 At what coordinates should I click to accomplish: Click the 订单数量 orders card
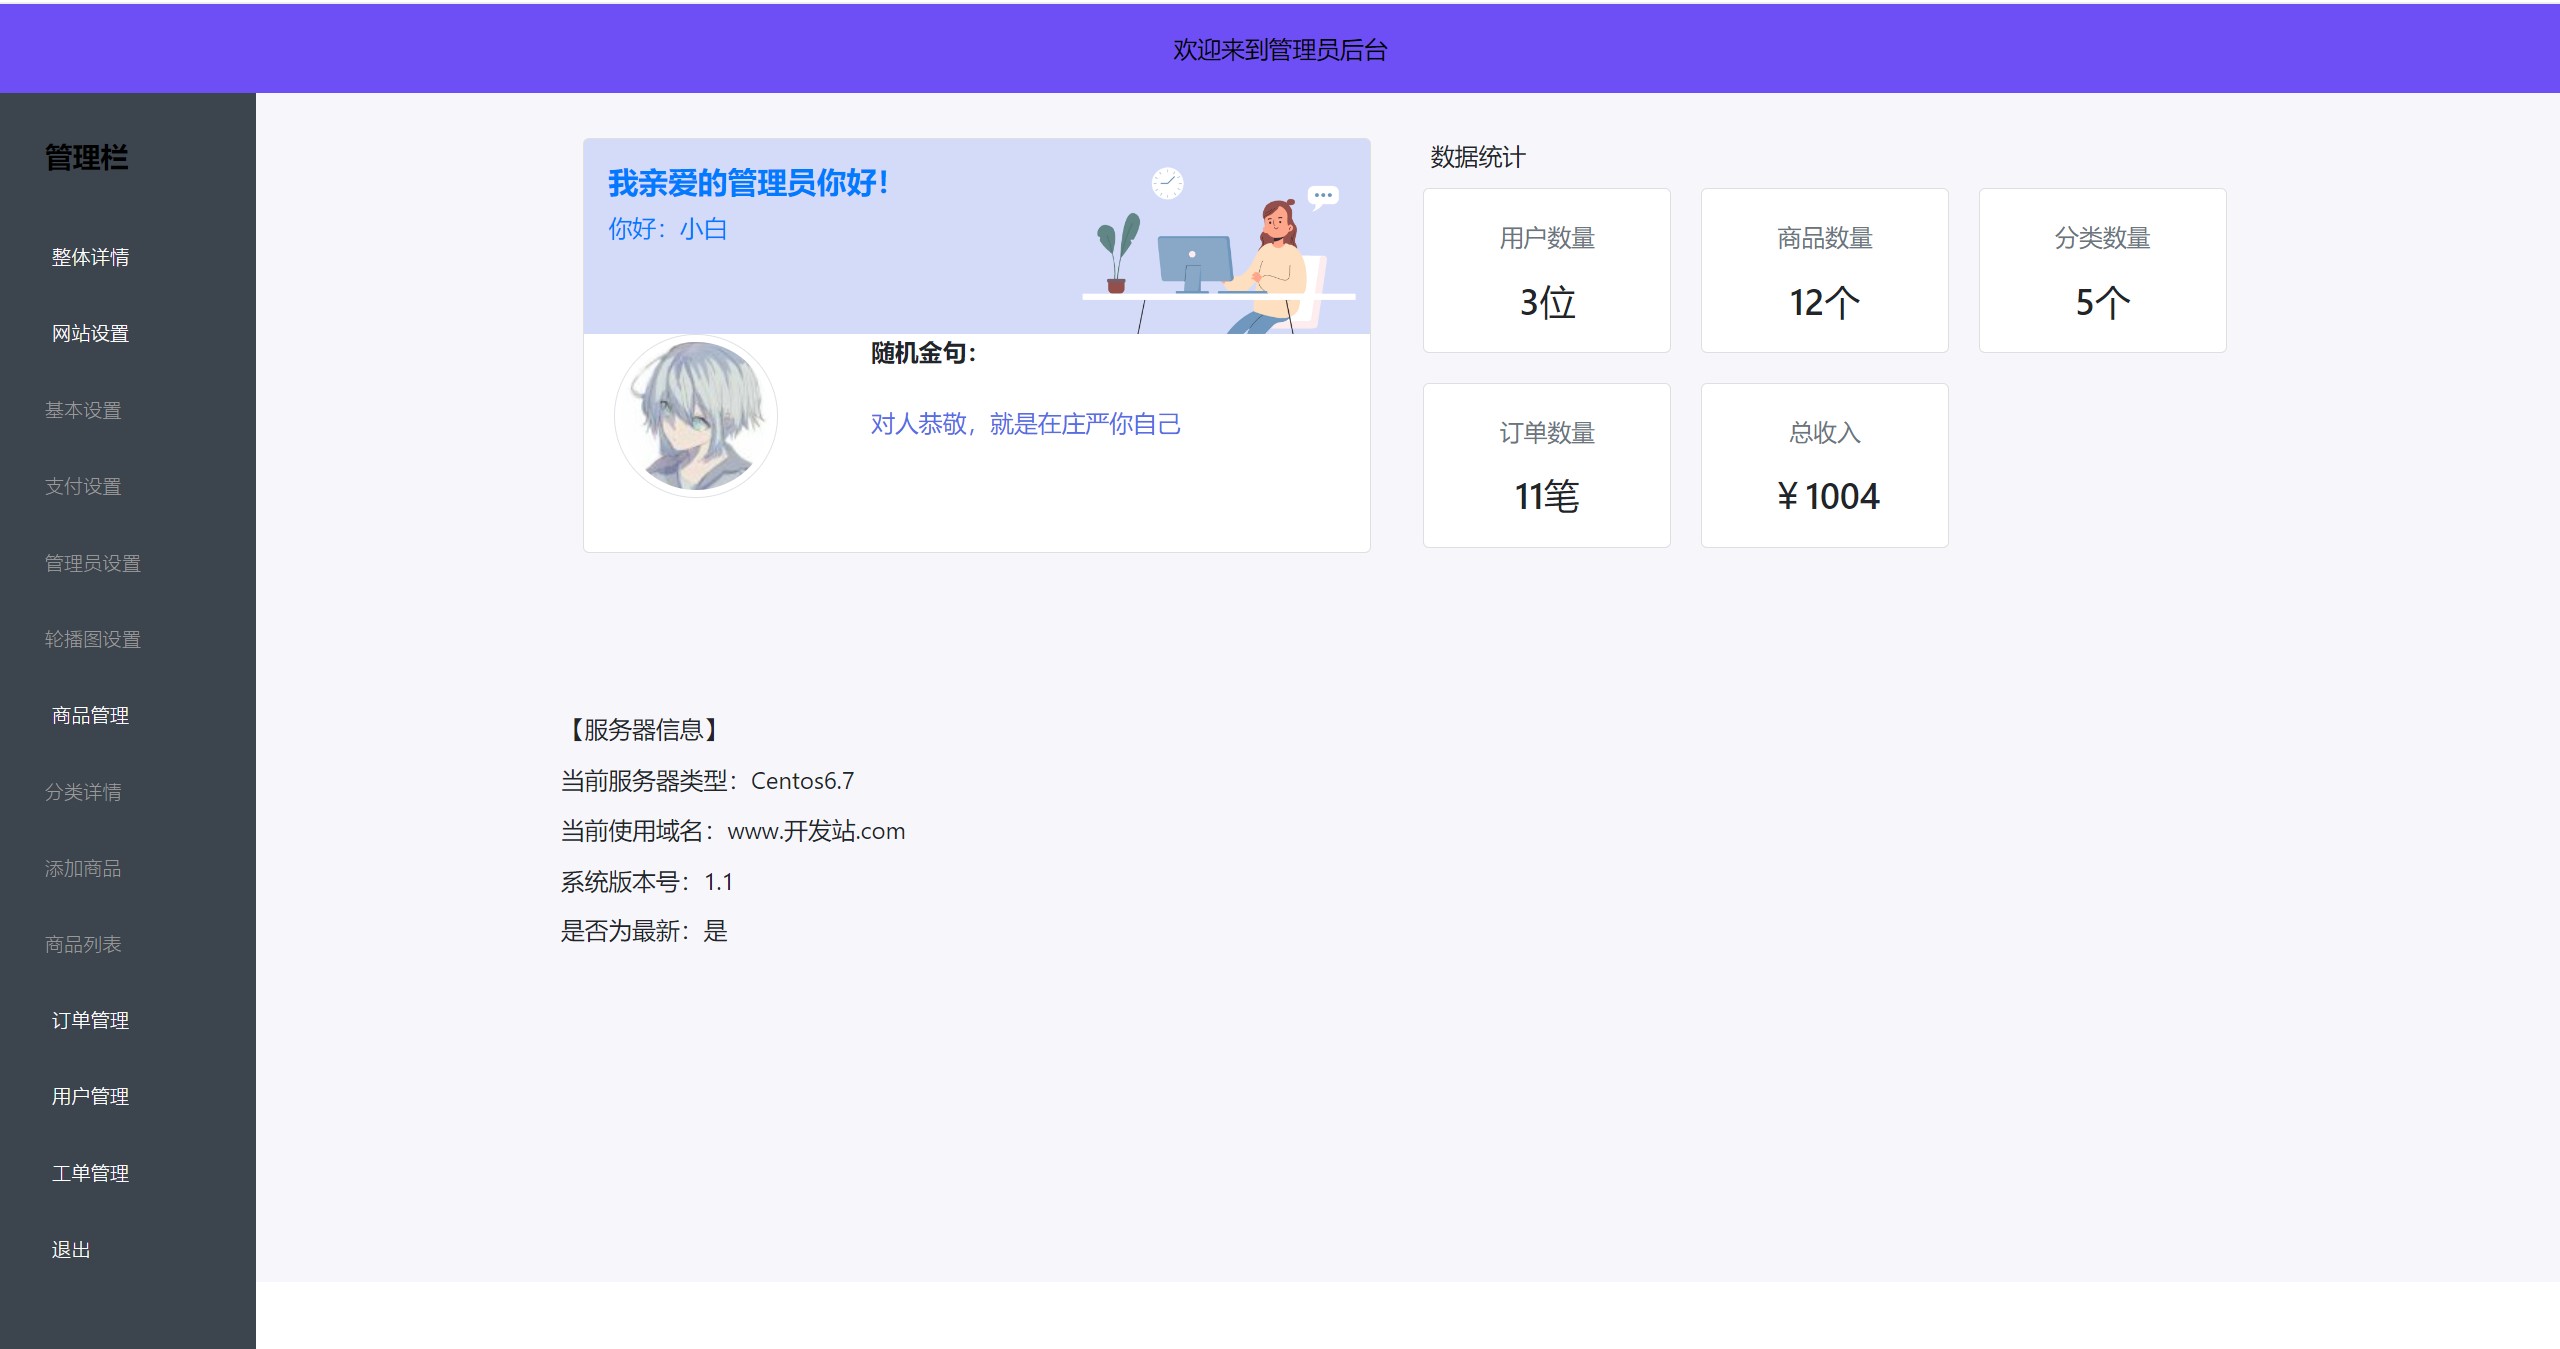(x=1546, y=465)
